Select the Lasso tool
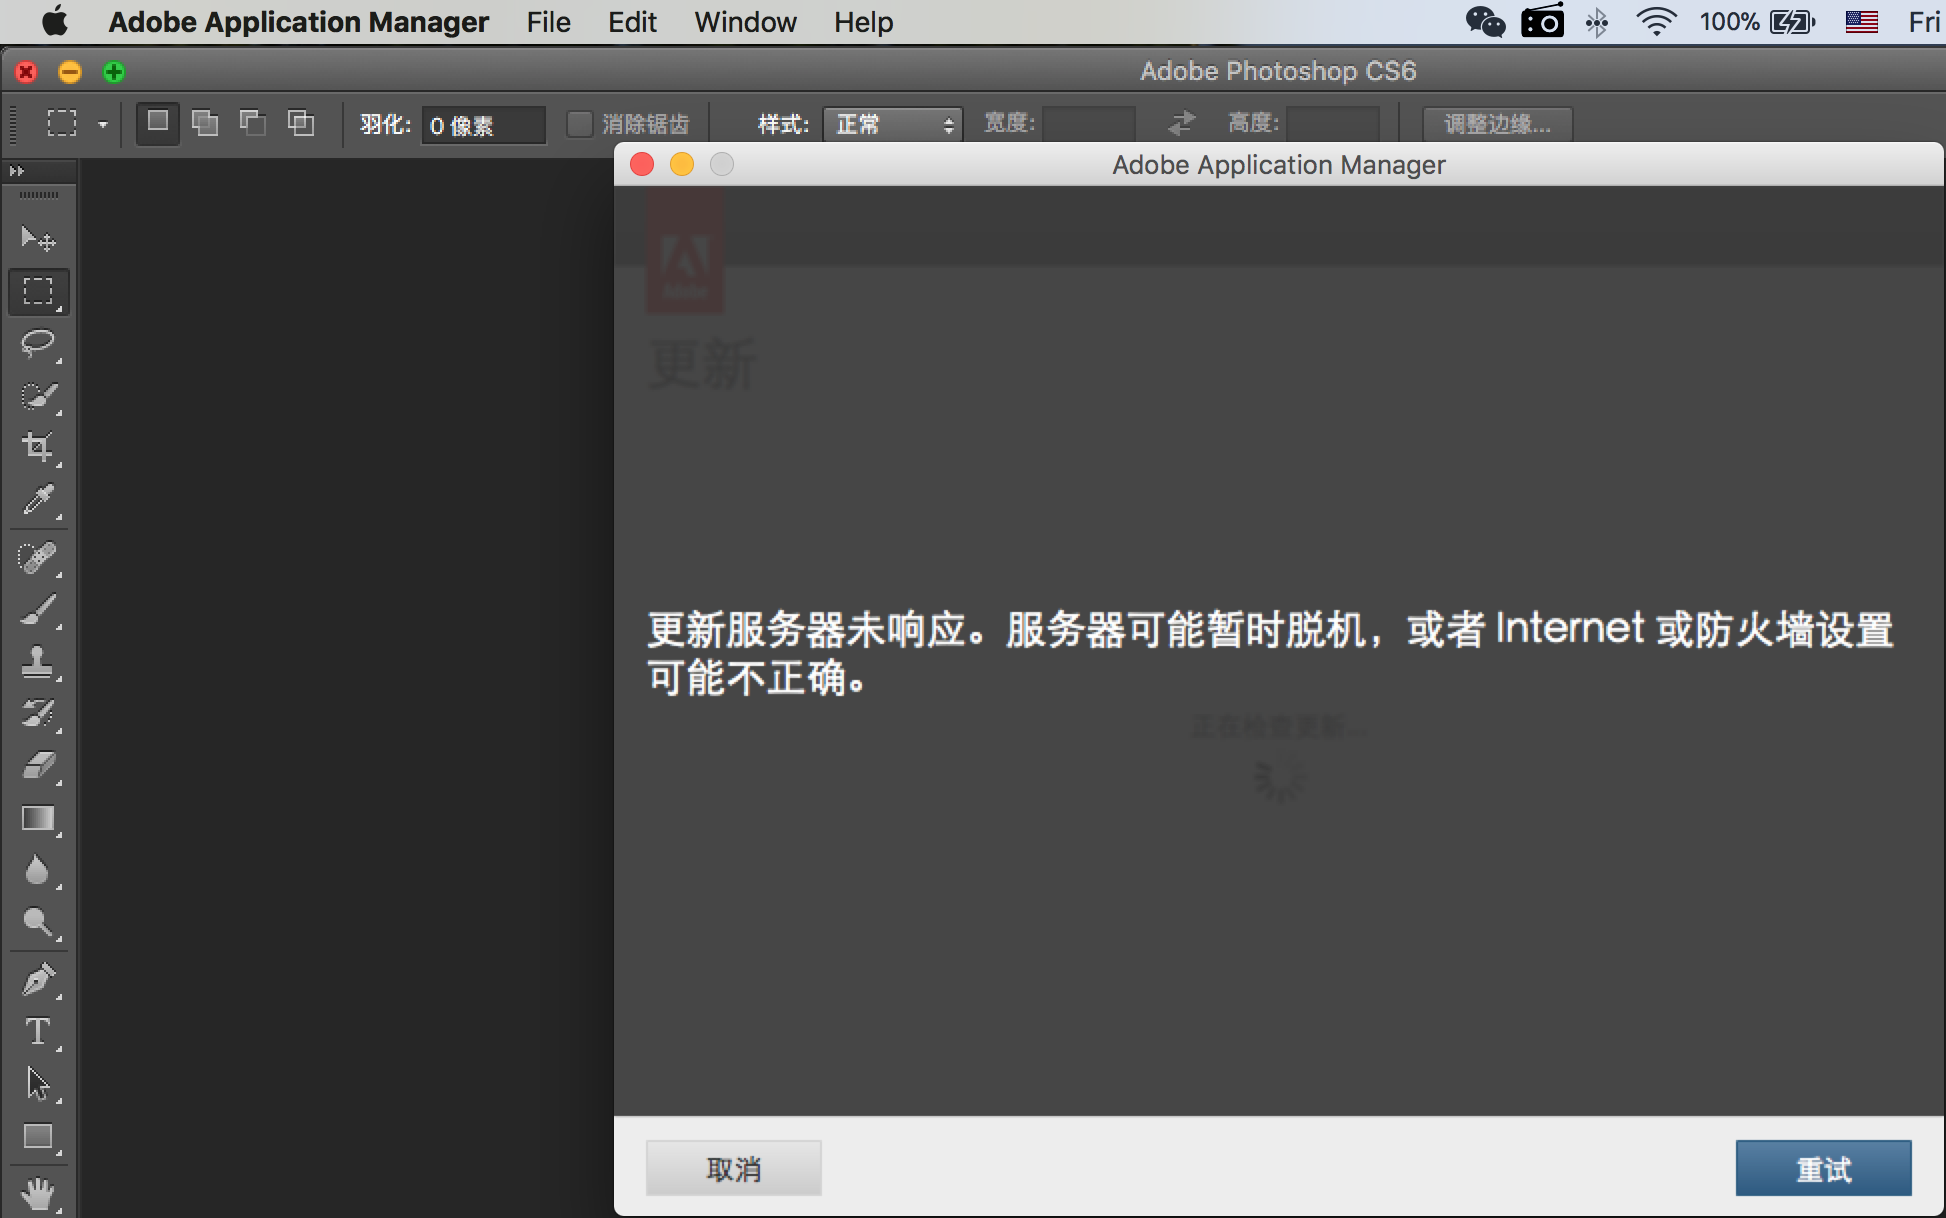 (x=39, y=344)
